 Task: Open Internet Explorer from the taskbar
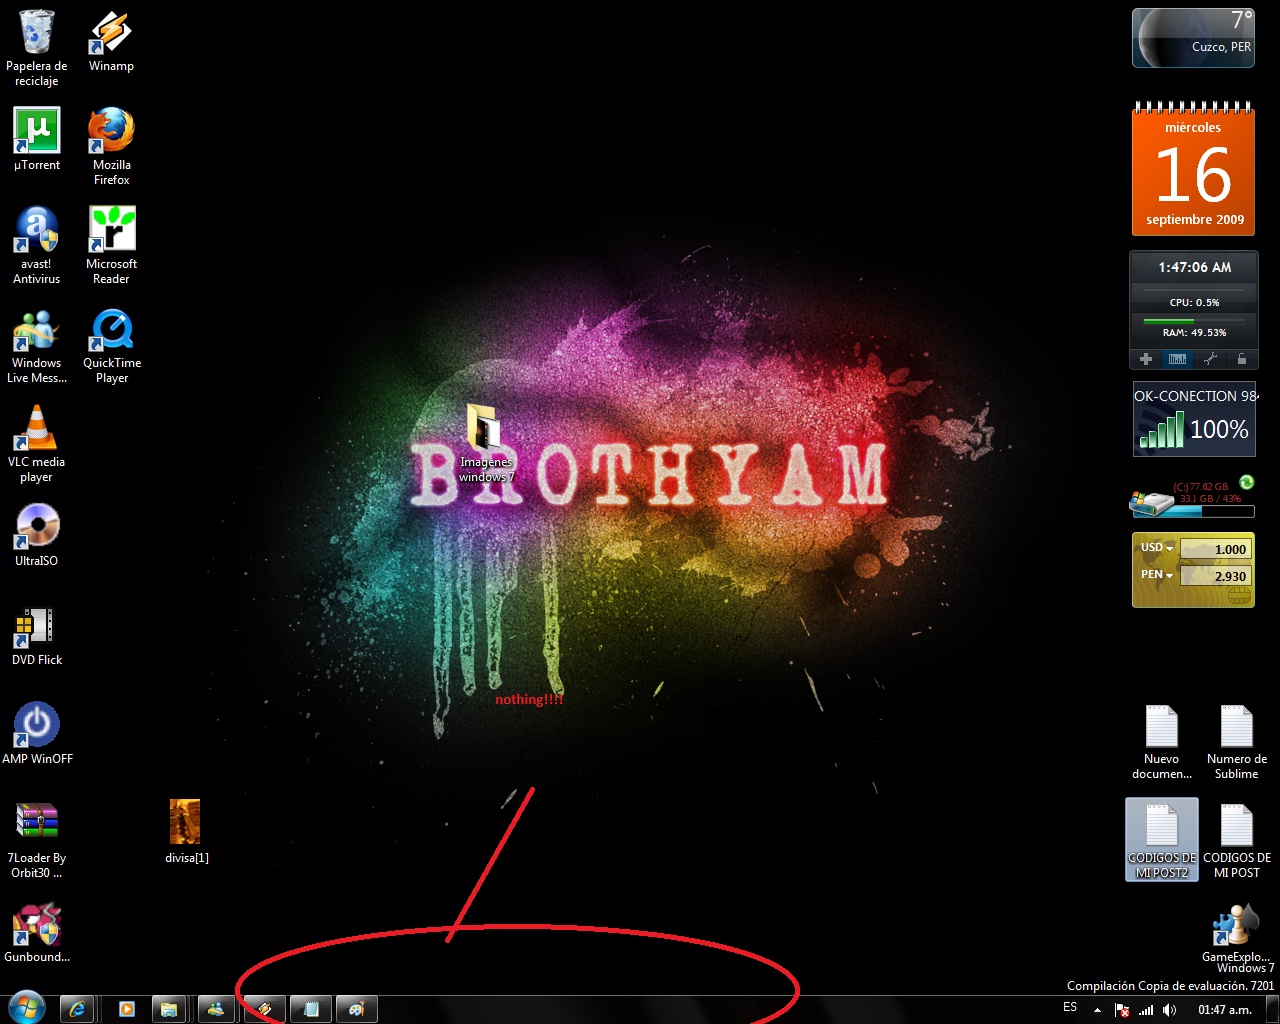[77, 1009]
